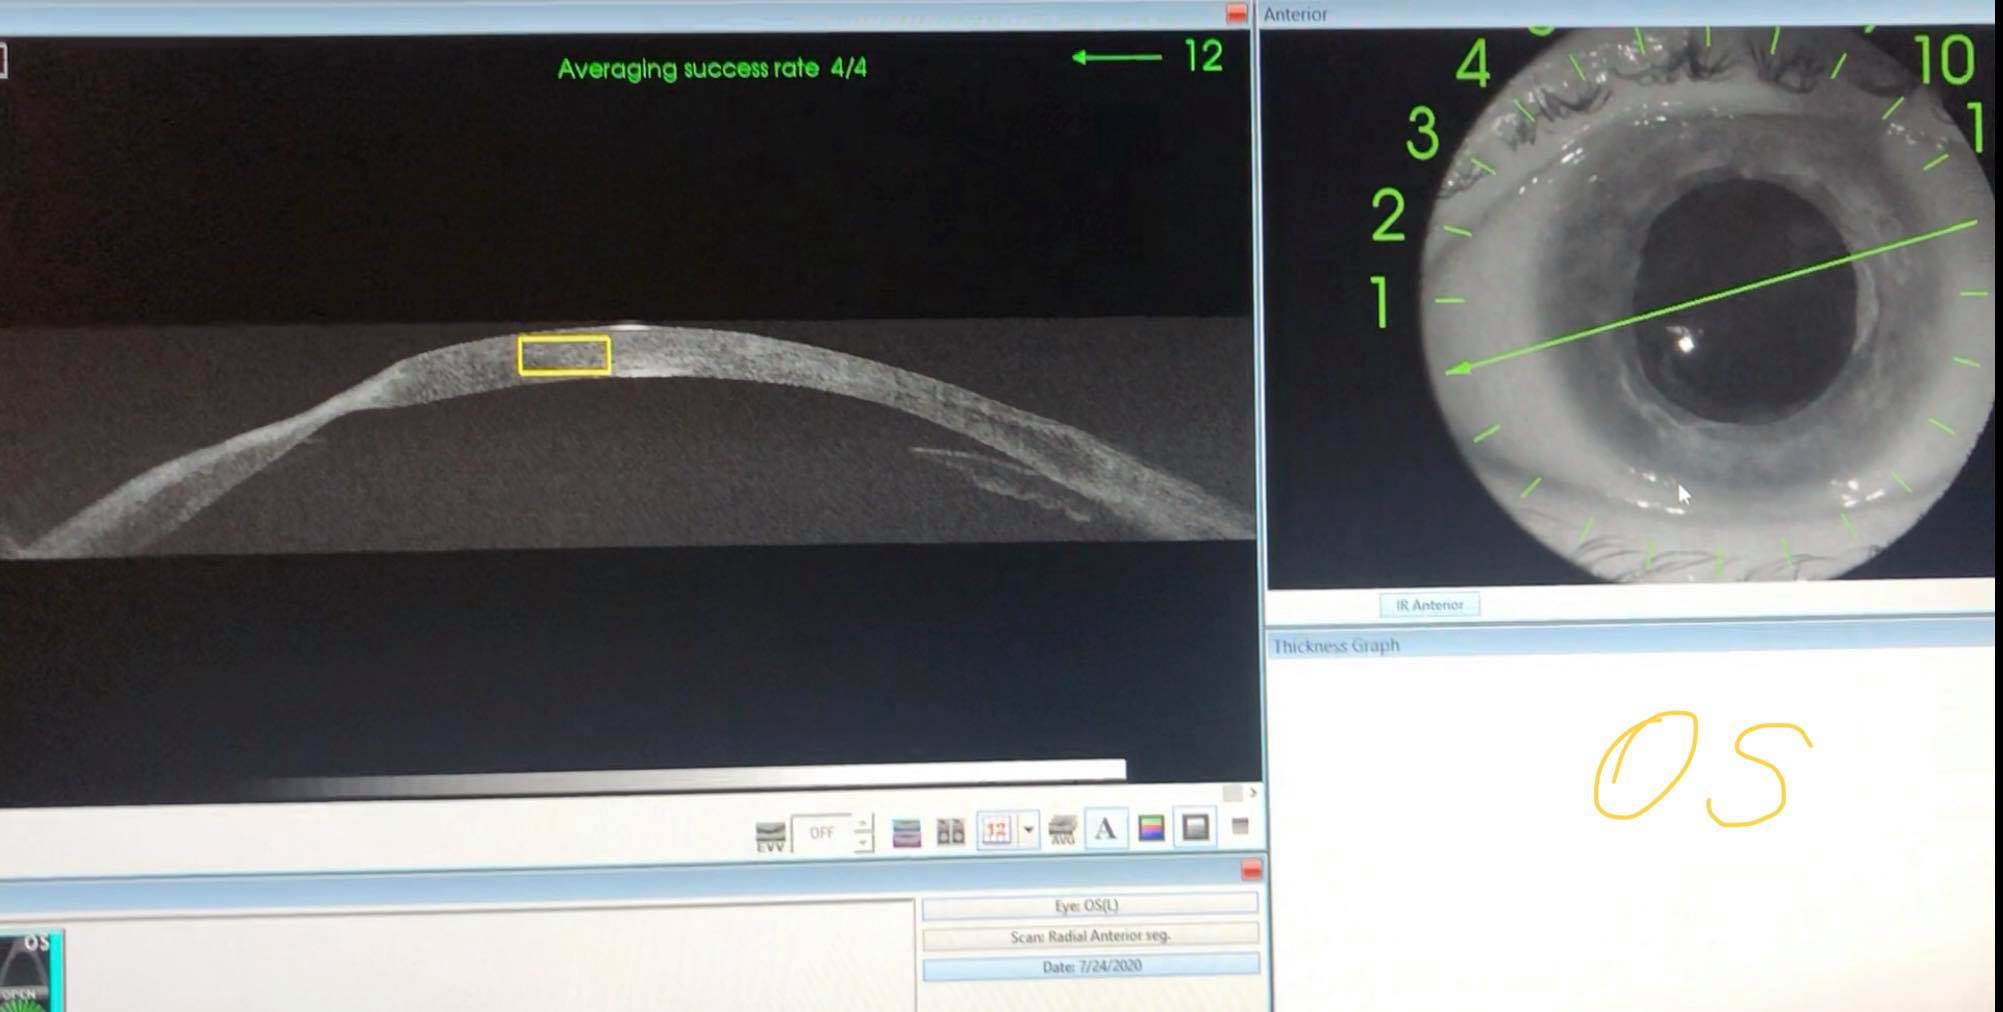Decrease the OFF spinner value
2003x1012 pixels.
[x=863, y=842]
